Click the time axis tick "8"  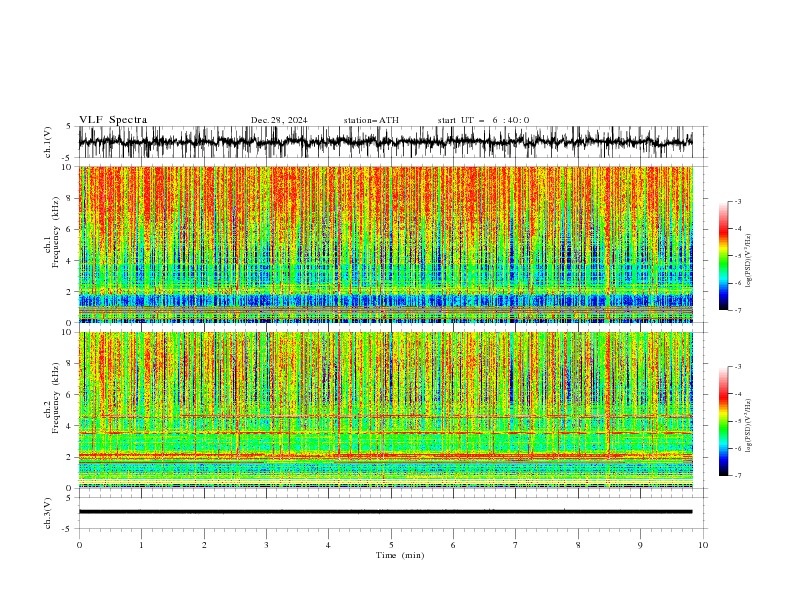pos(578,545)
